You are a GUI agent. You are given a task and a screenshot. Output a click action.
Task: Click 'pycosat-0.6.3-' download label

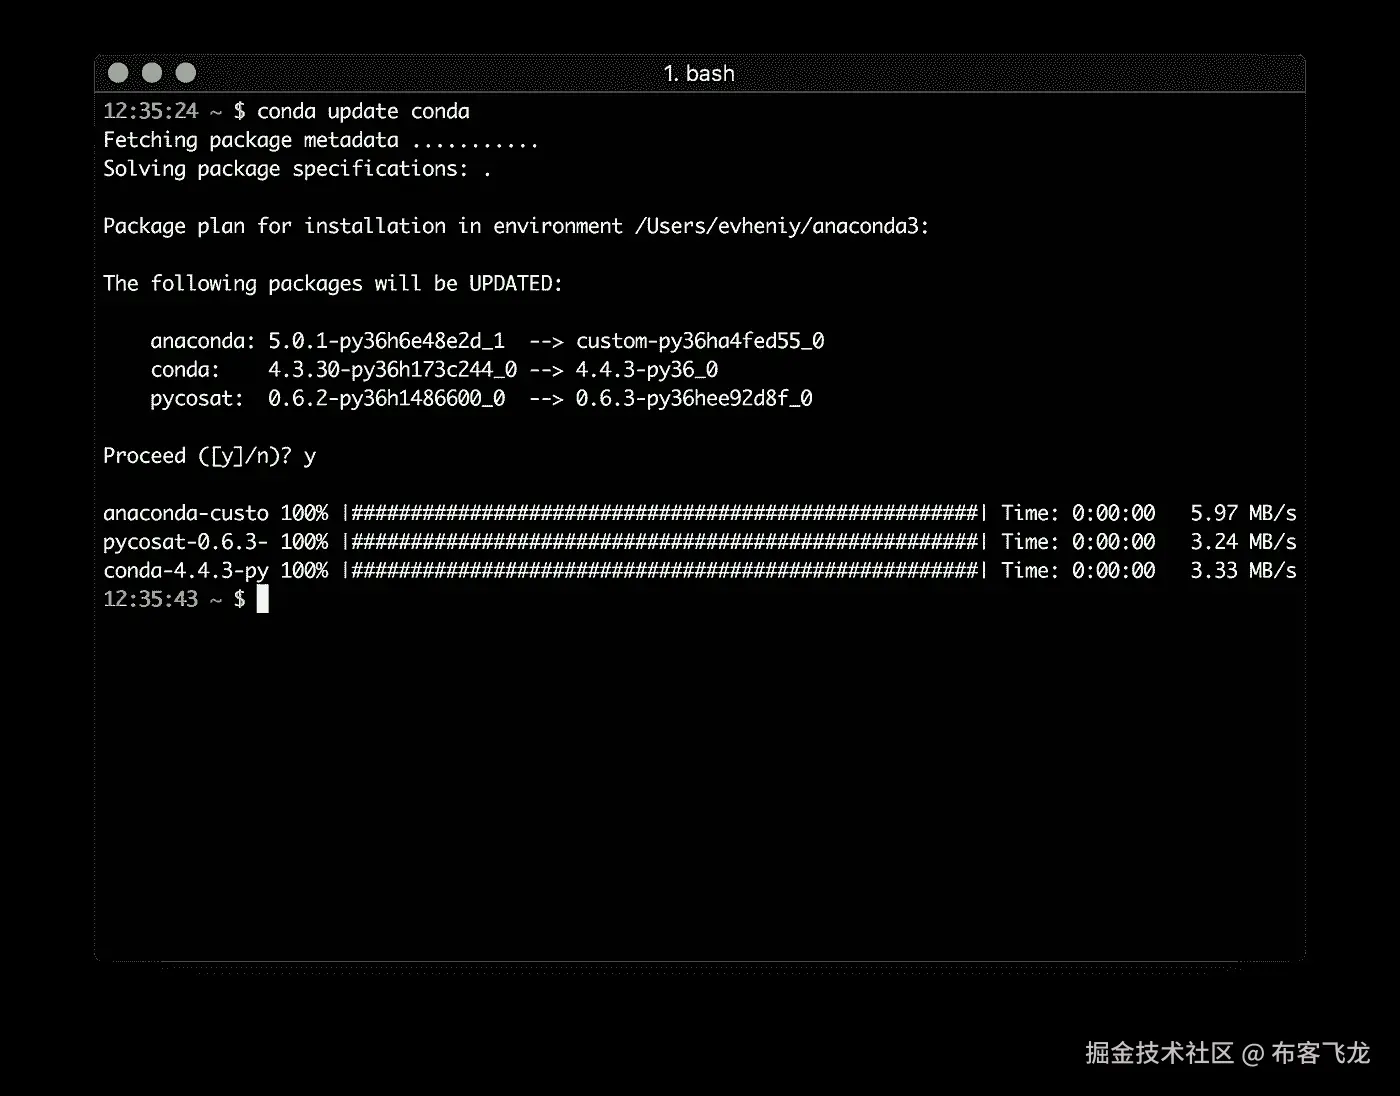coord(186,542)
